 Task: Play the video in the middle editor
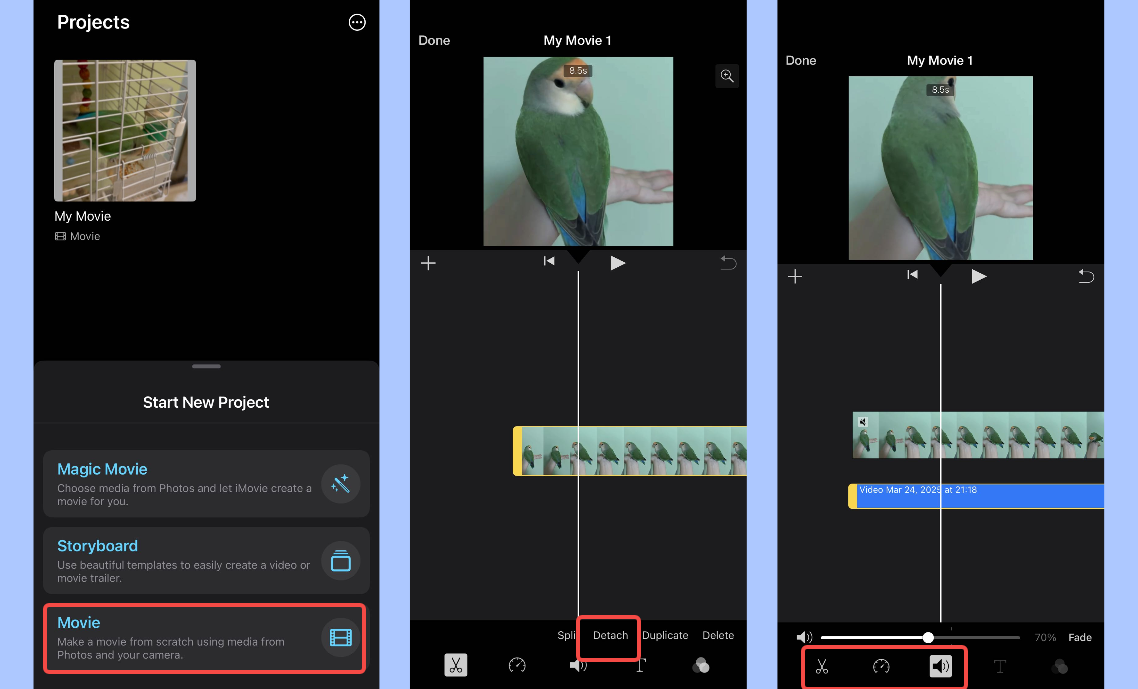coord(618,263)
